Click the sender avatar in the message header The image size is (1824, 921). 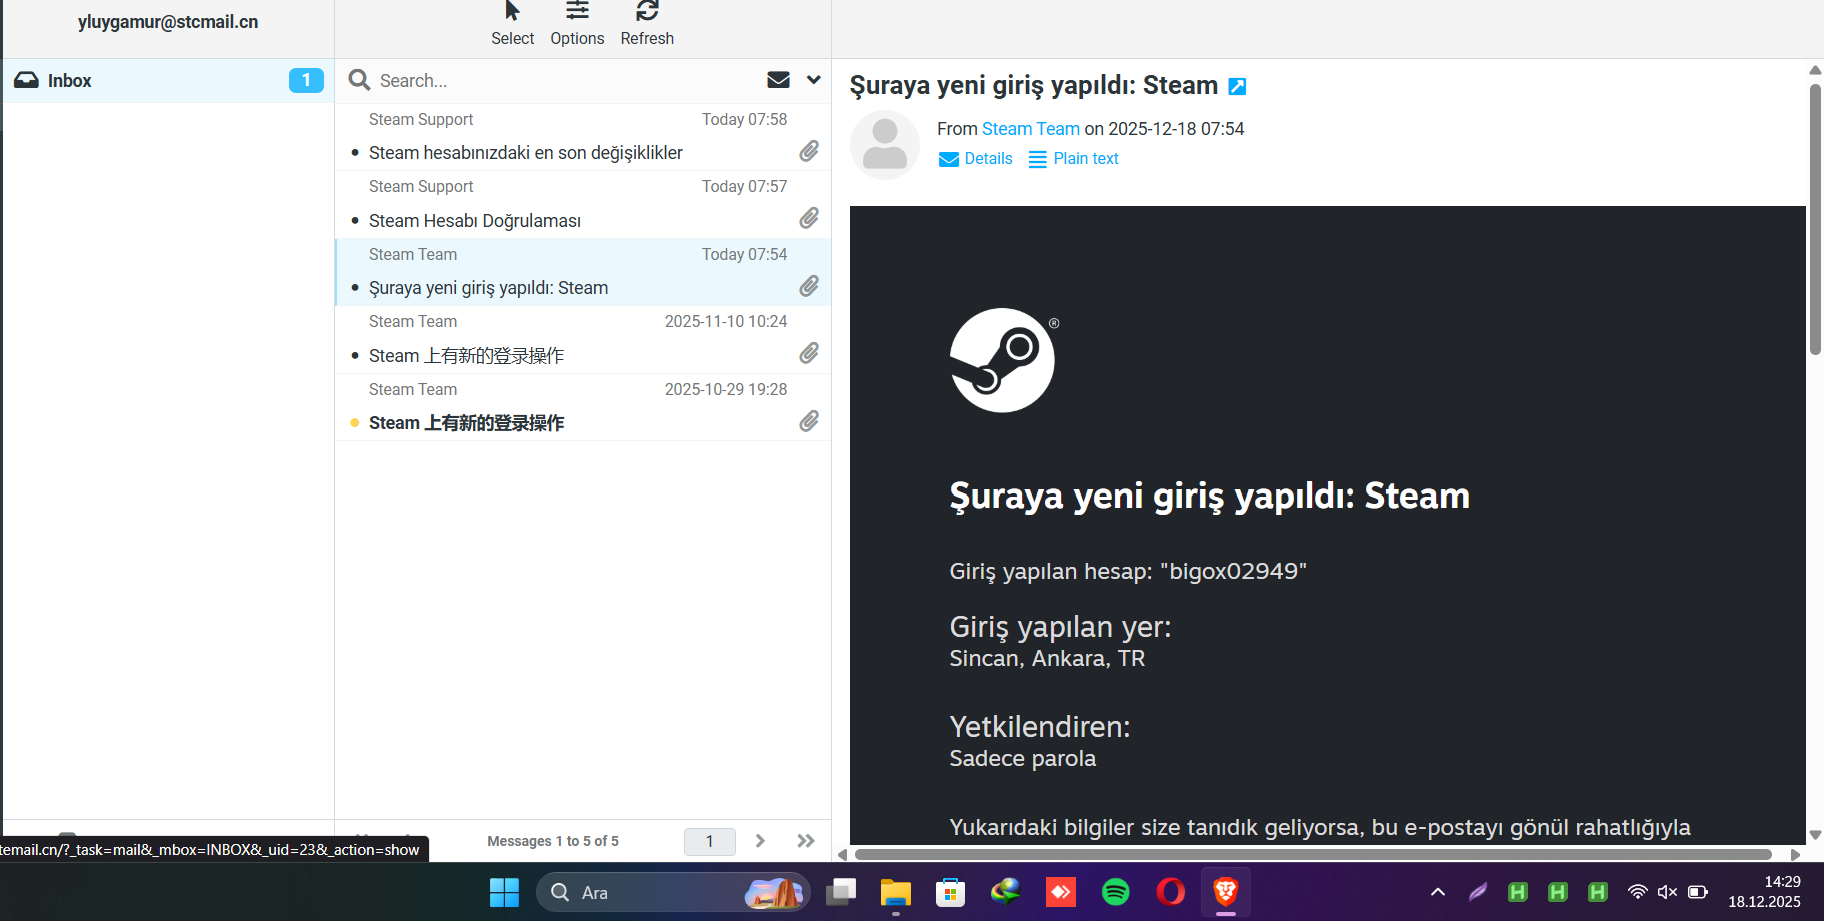point(885,145)
